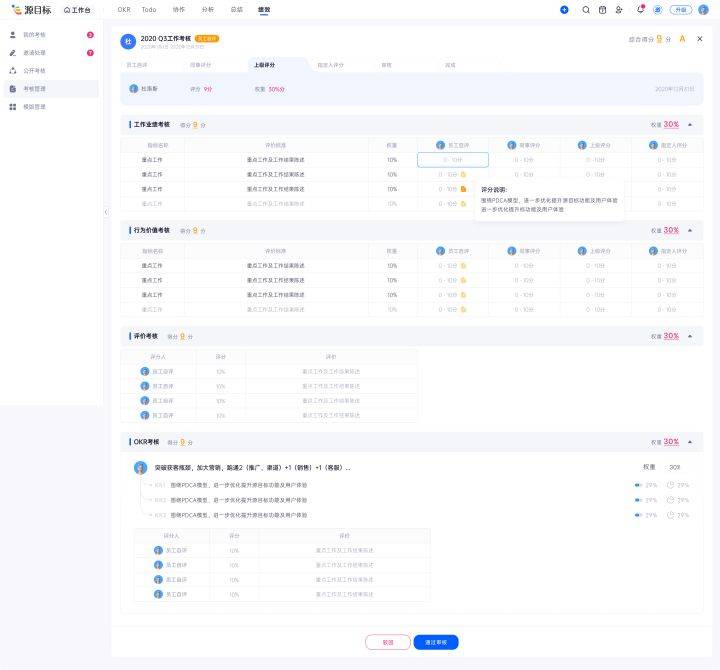Click the 驳回 reject button
The height and width of the screenshot is (670, 720).
387,642
